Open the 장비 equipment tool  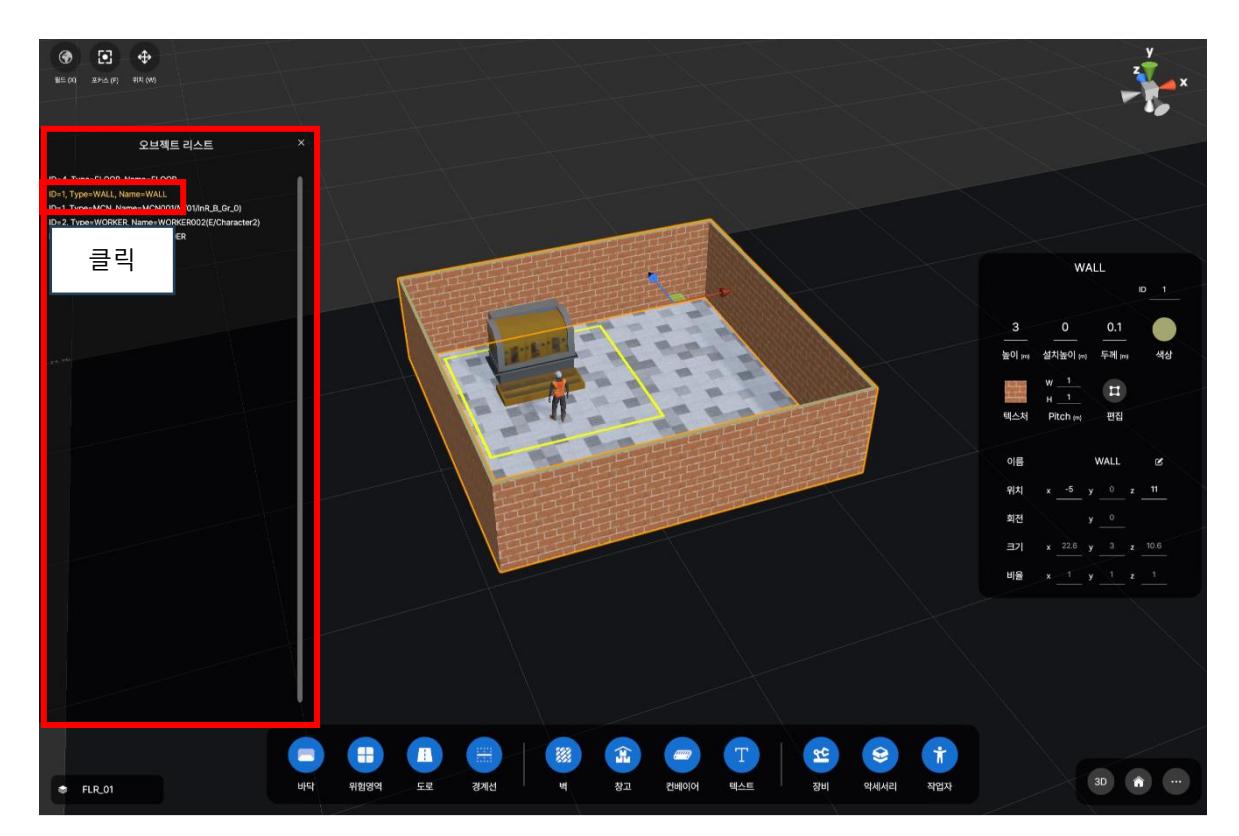818,757
